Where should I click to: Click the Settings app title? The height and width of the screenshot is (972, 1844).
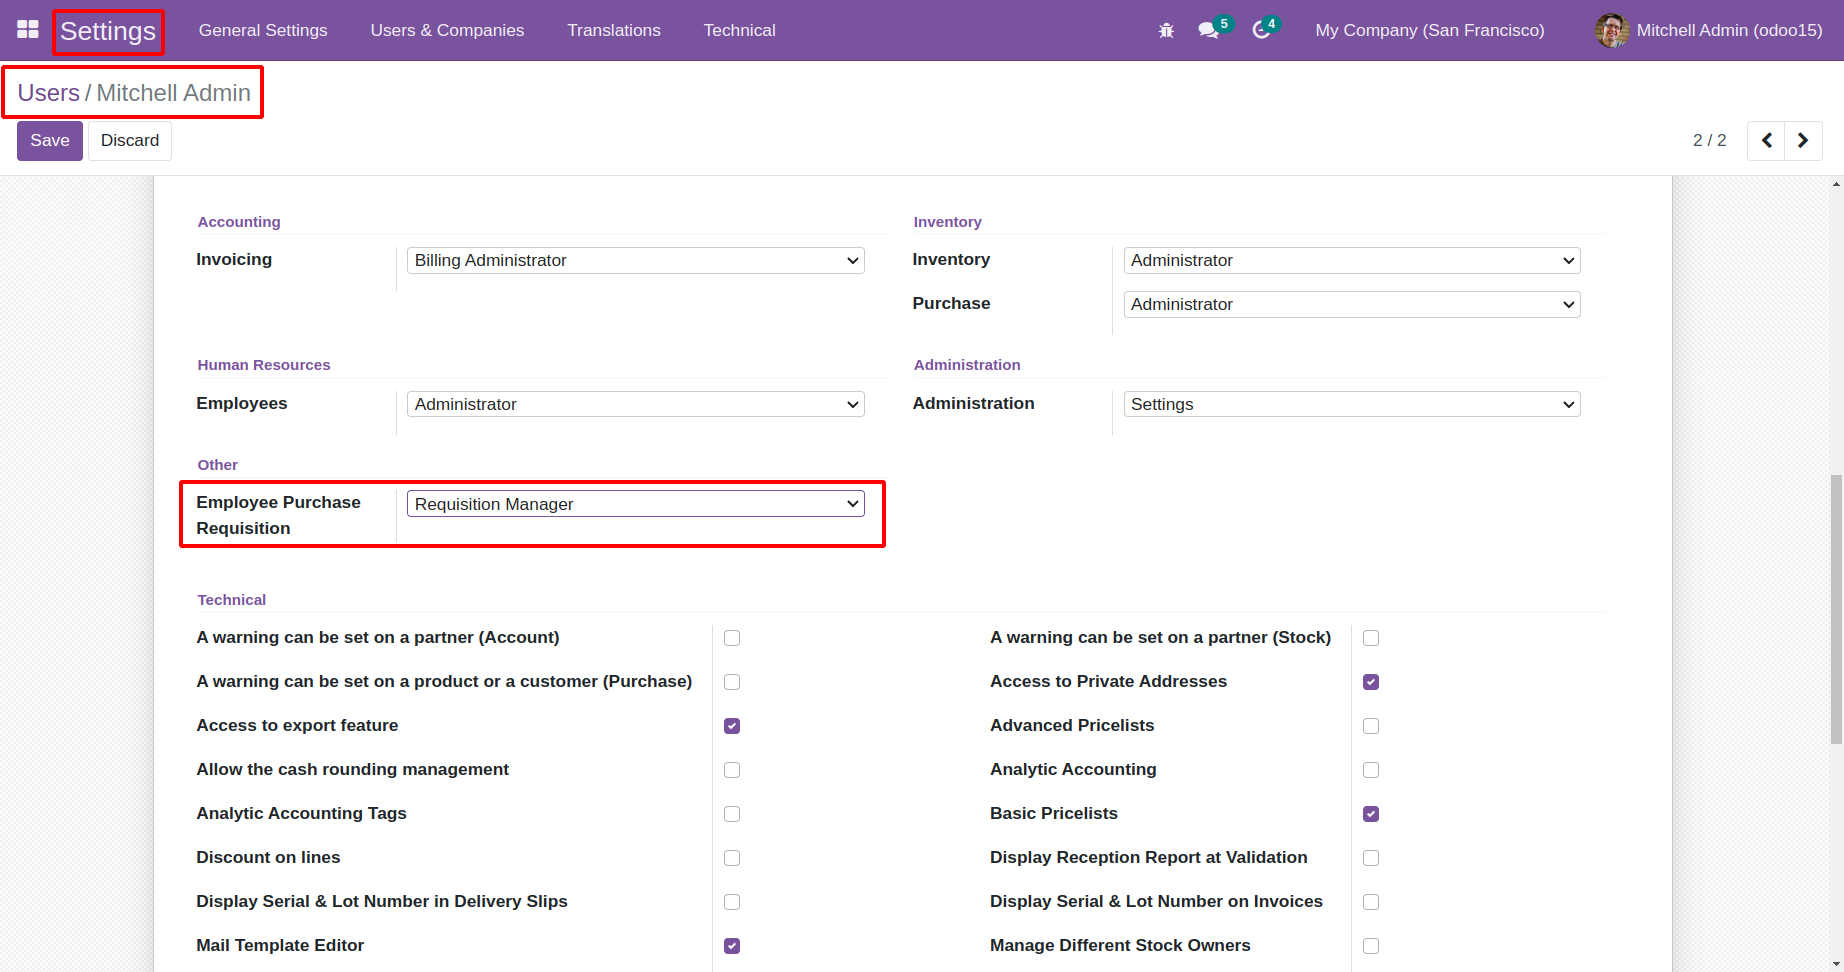pyautogui.click(x=108, y=31)
